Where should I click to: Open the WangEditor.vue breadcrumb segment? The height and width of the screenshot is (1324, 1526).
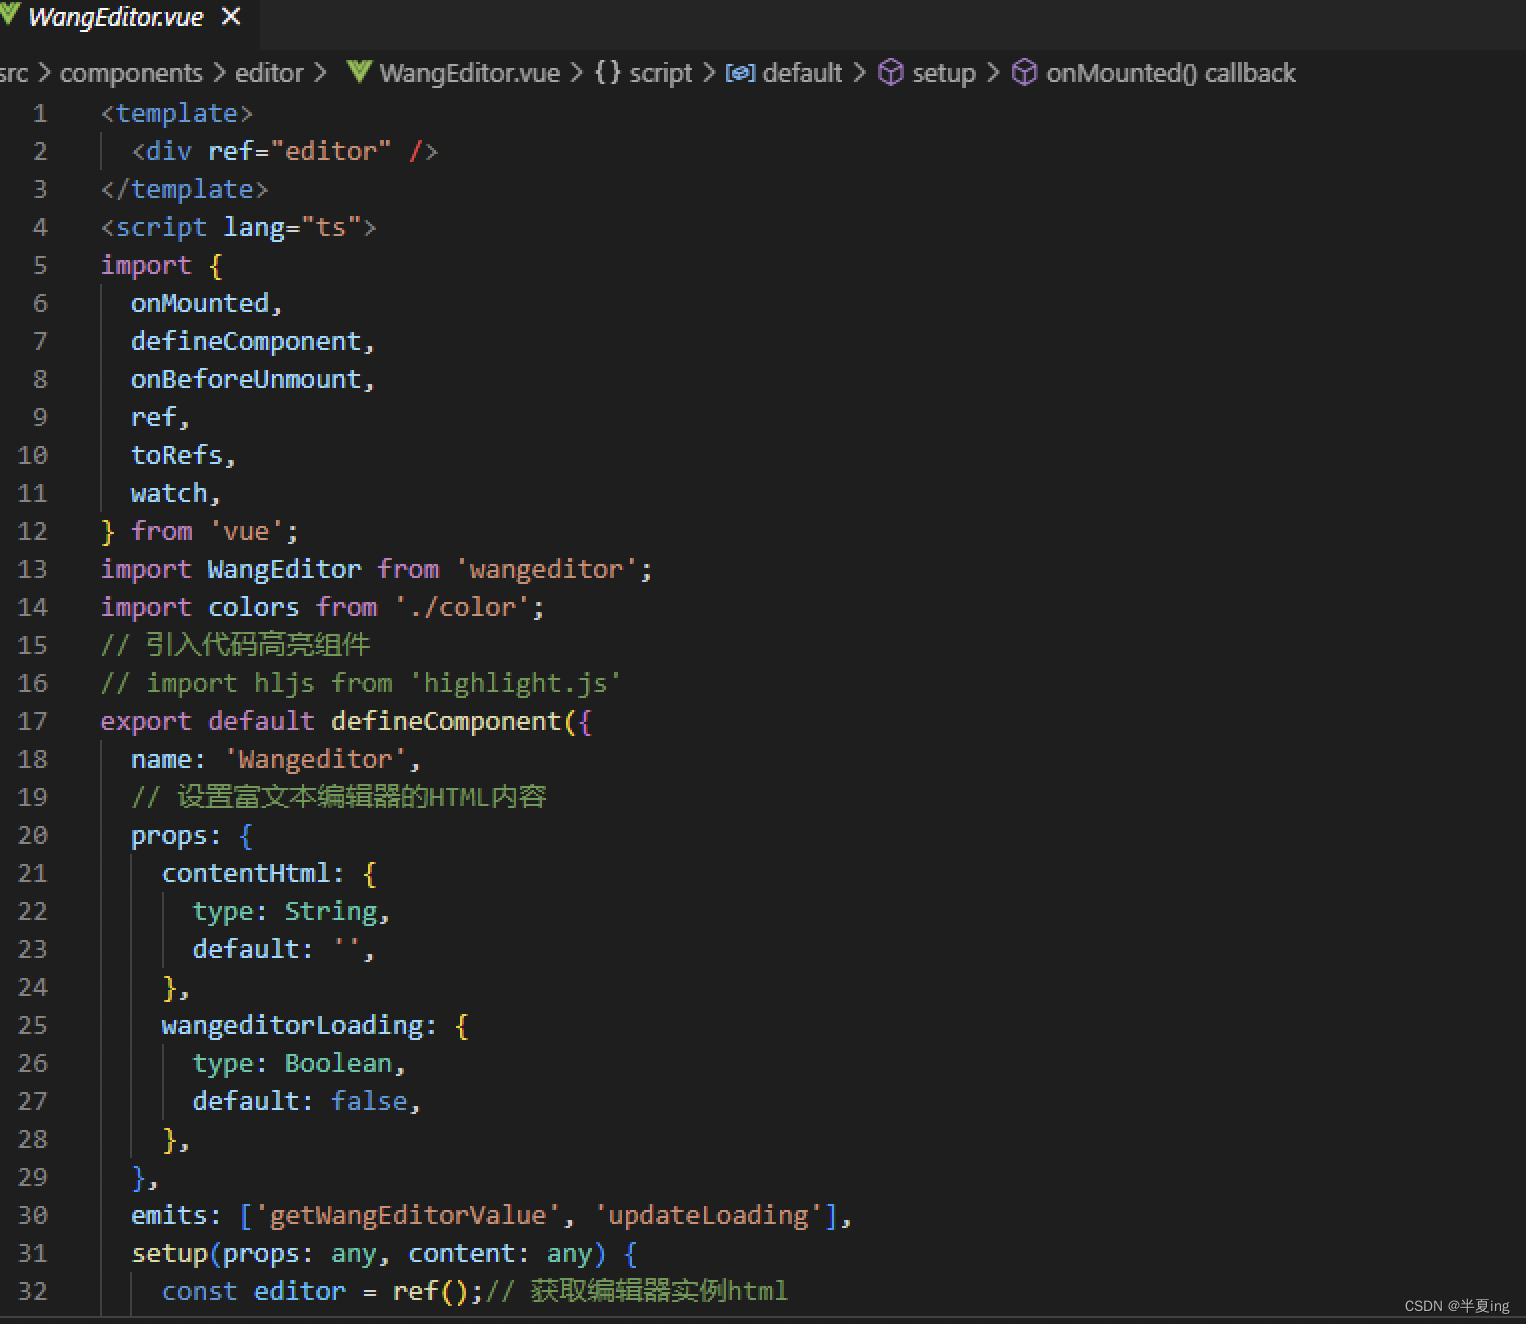pos(469,73)
